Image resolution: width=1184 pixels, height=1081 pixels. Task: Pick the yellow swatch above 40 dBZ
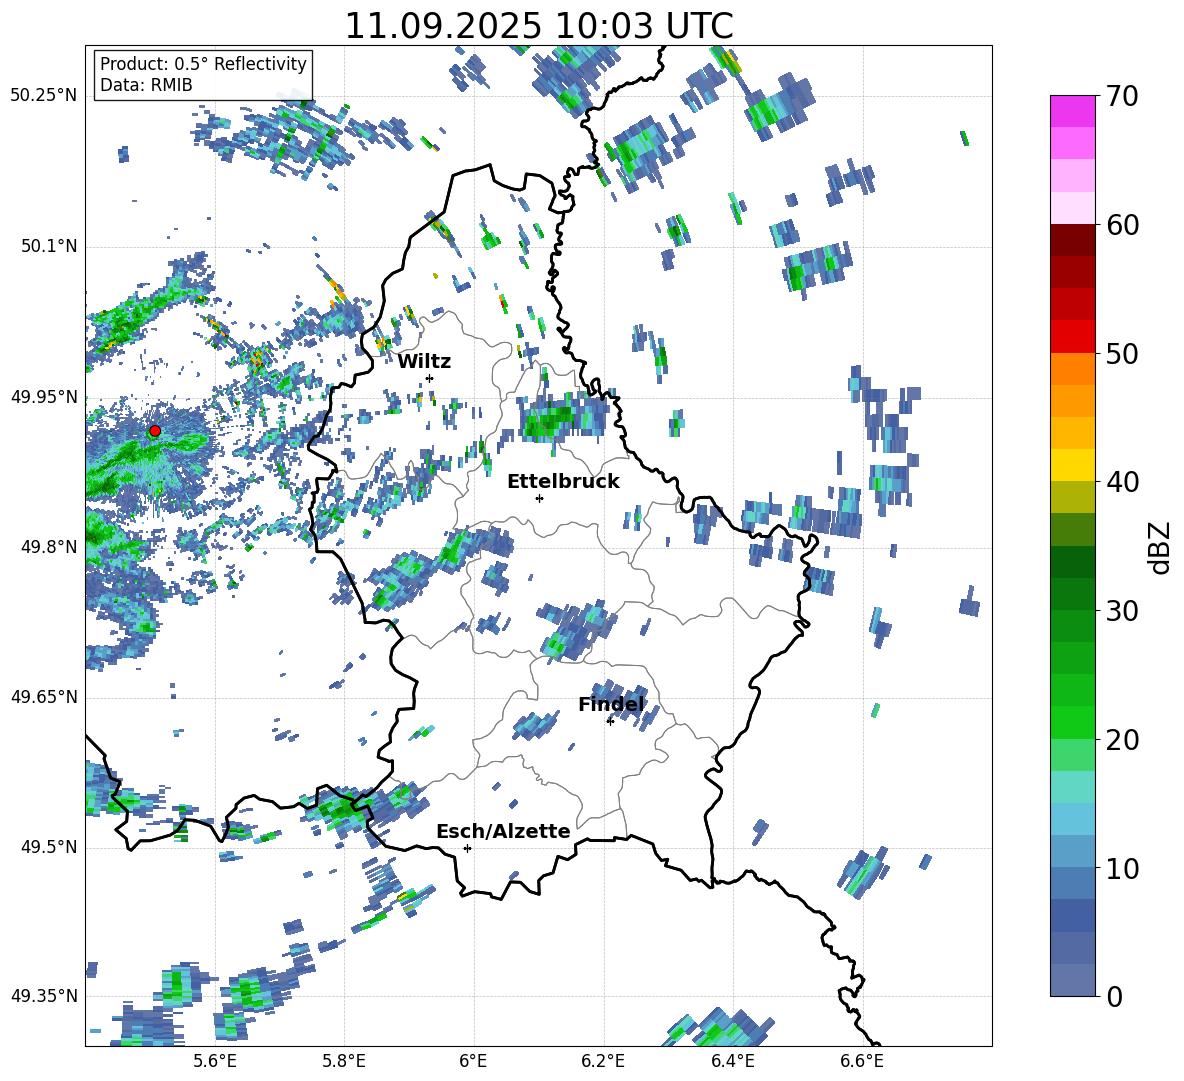pos(1072,465)
